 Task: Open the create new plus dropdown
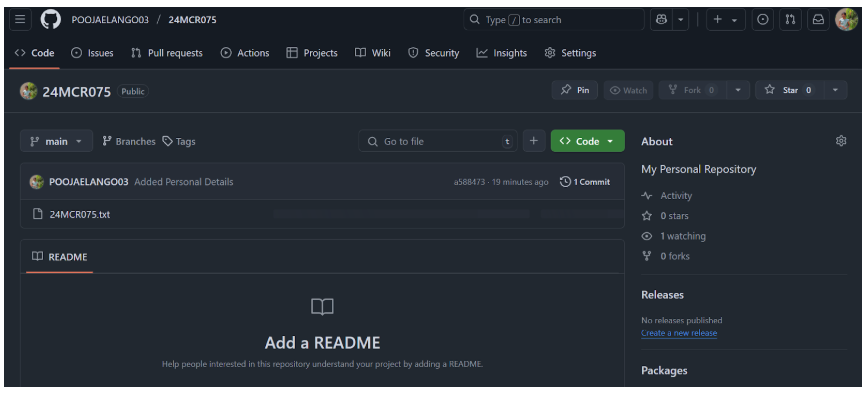click(726, 19)
